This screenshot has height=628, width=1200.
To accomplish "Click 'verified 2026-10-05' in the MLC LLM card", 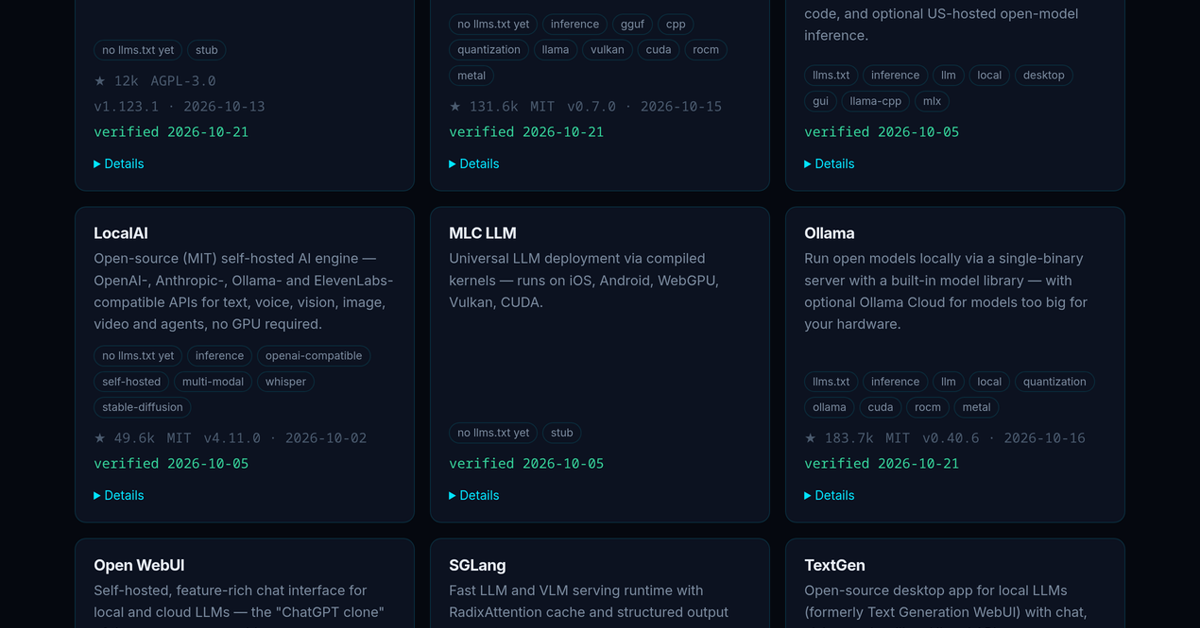I will point(526,464).
